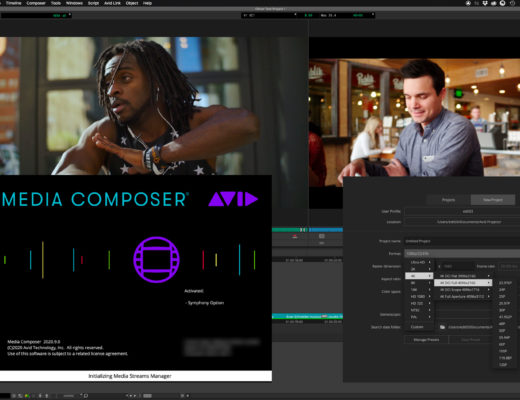Viewport: 520px width, 400px height.
Task: Open the Frame rate dropdown
Action: [x=509, y=266]
